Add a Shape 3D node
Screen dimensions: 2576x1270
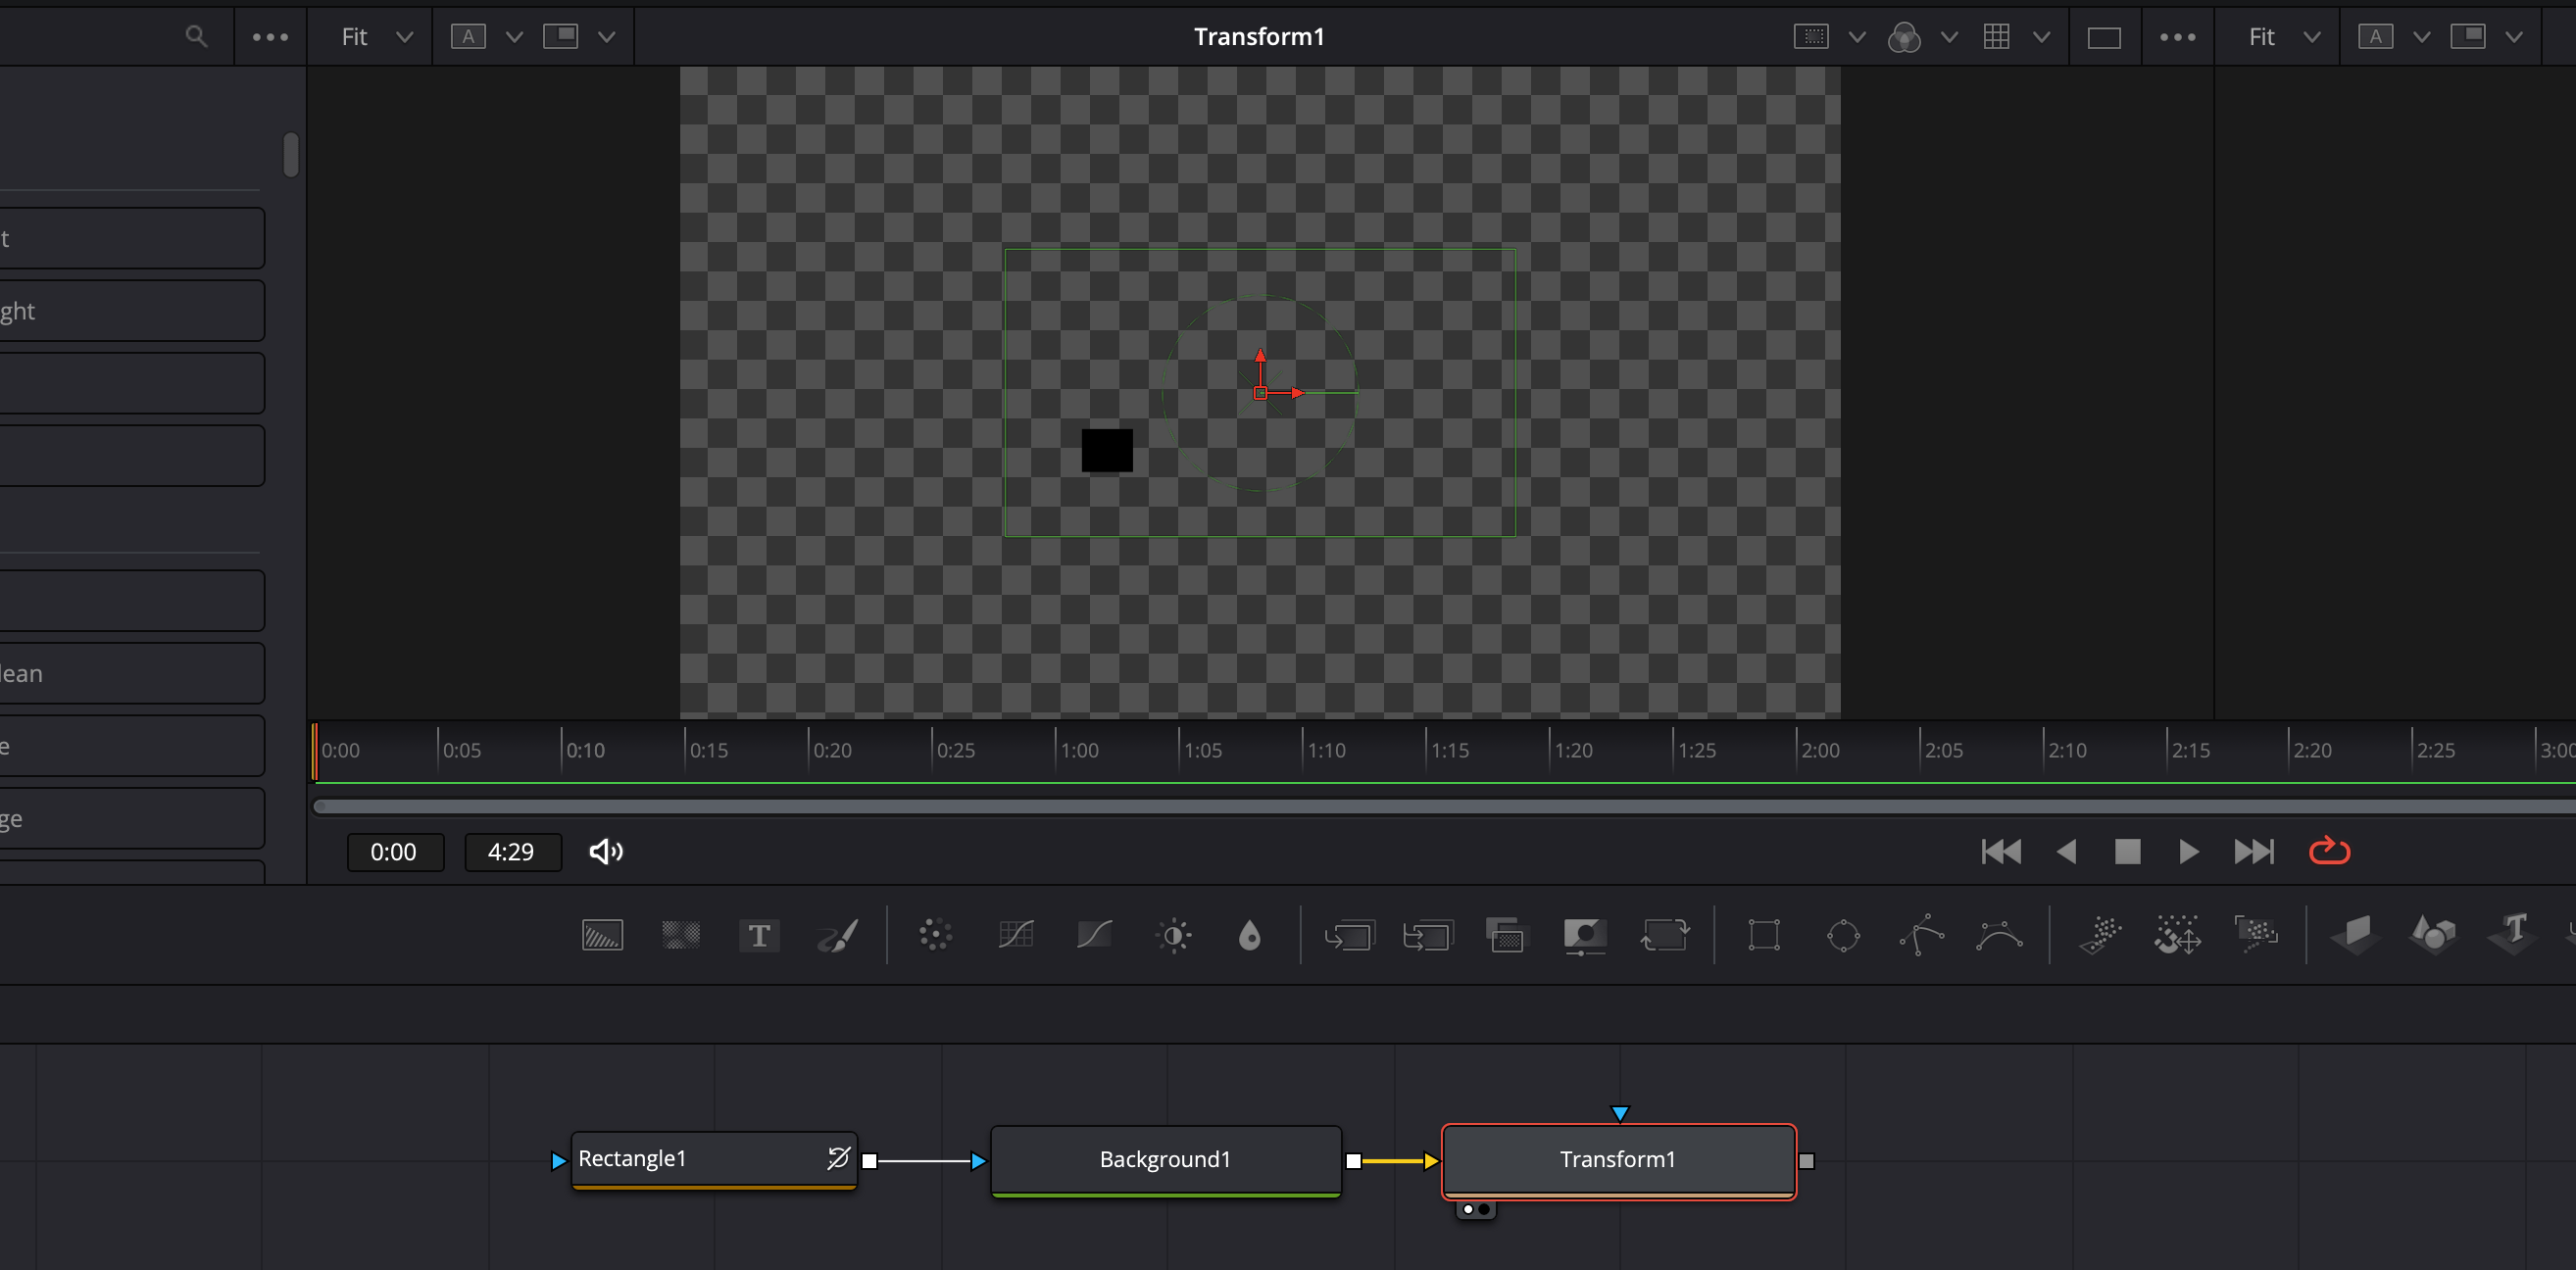click(2434, 935)
